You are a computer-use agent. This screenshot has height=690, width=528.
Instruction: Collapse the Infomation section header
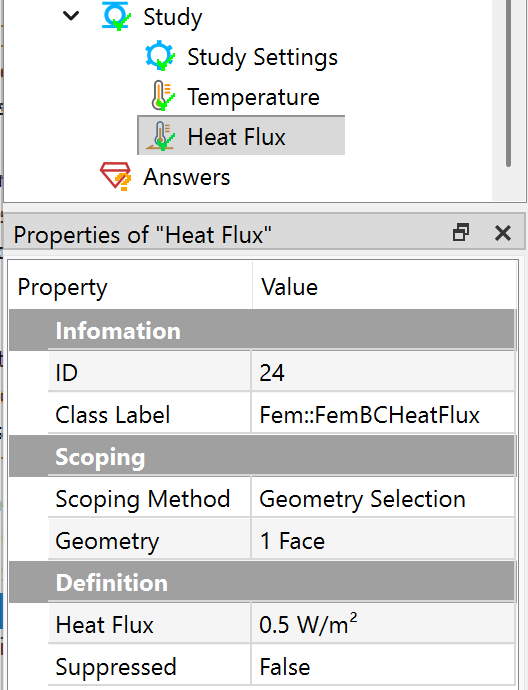point(262,330)
